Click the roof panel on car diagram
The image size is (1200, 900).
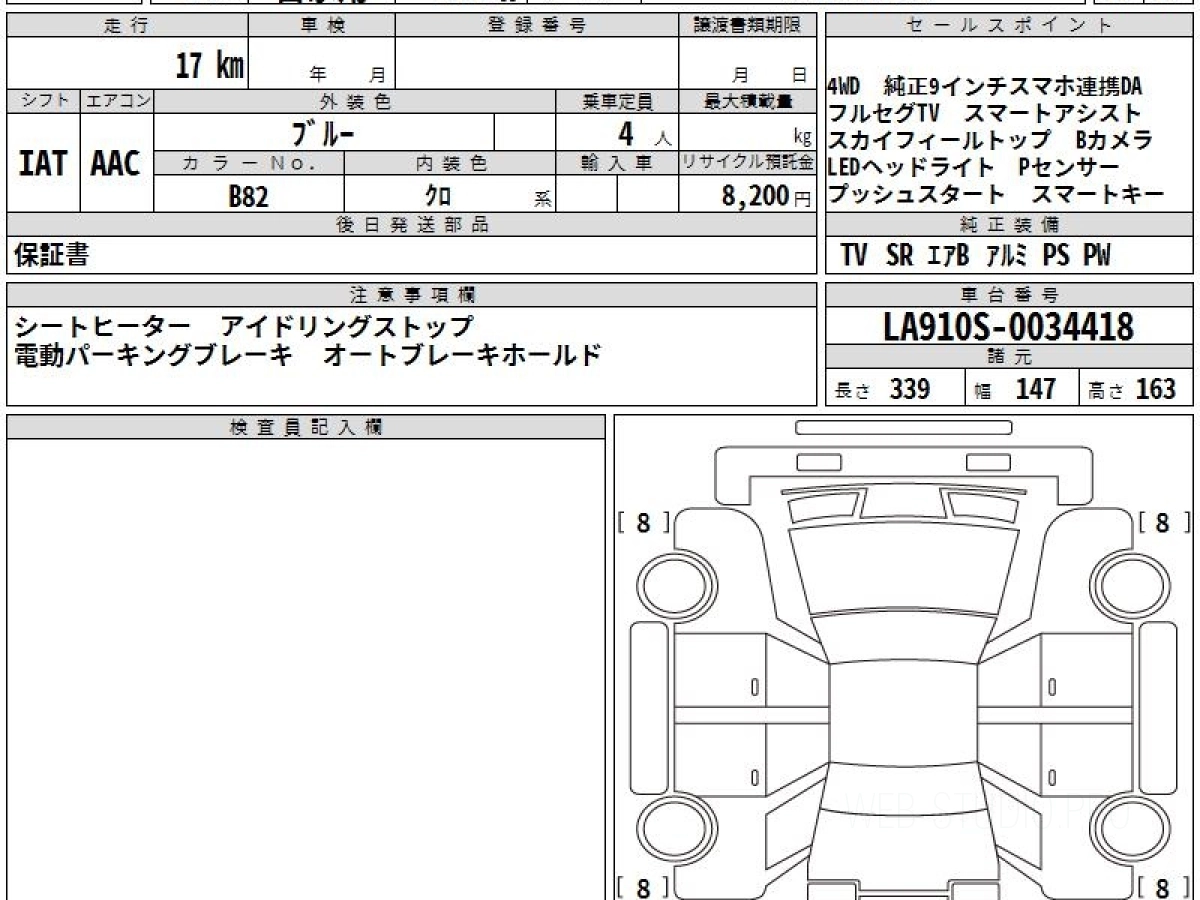tap(903, 716)
